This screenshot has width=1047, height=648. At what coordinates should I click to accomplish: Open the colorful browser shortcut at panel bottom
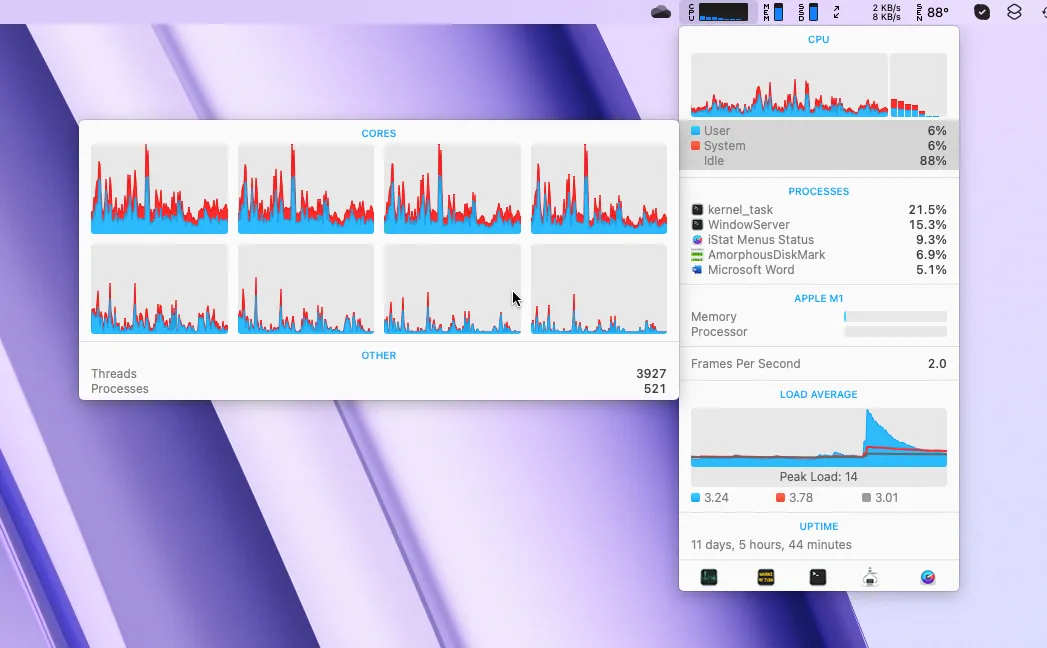click(926, 576)
